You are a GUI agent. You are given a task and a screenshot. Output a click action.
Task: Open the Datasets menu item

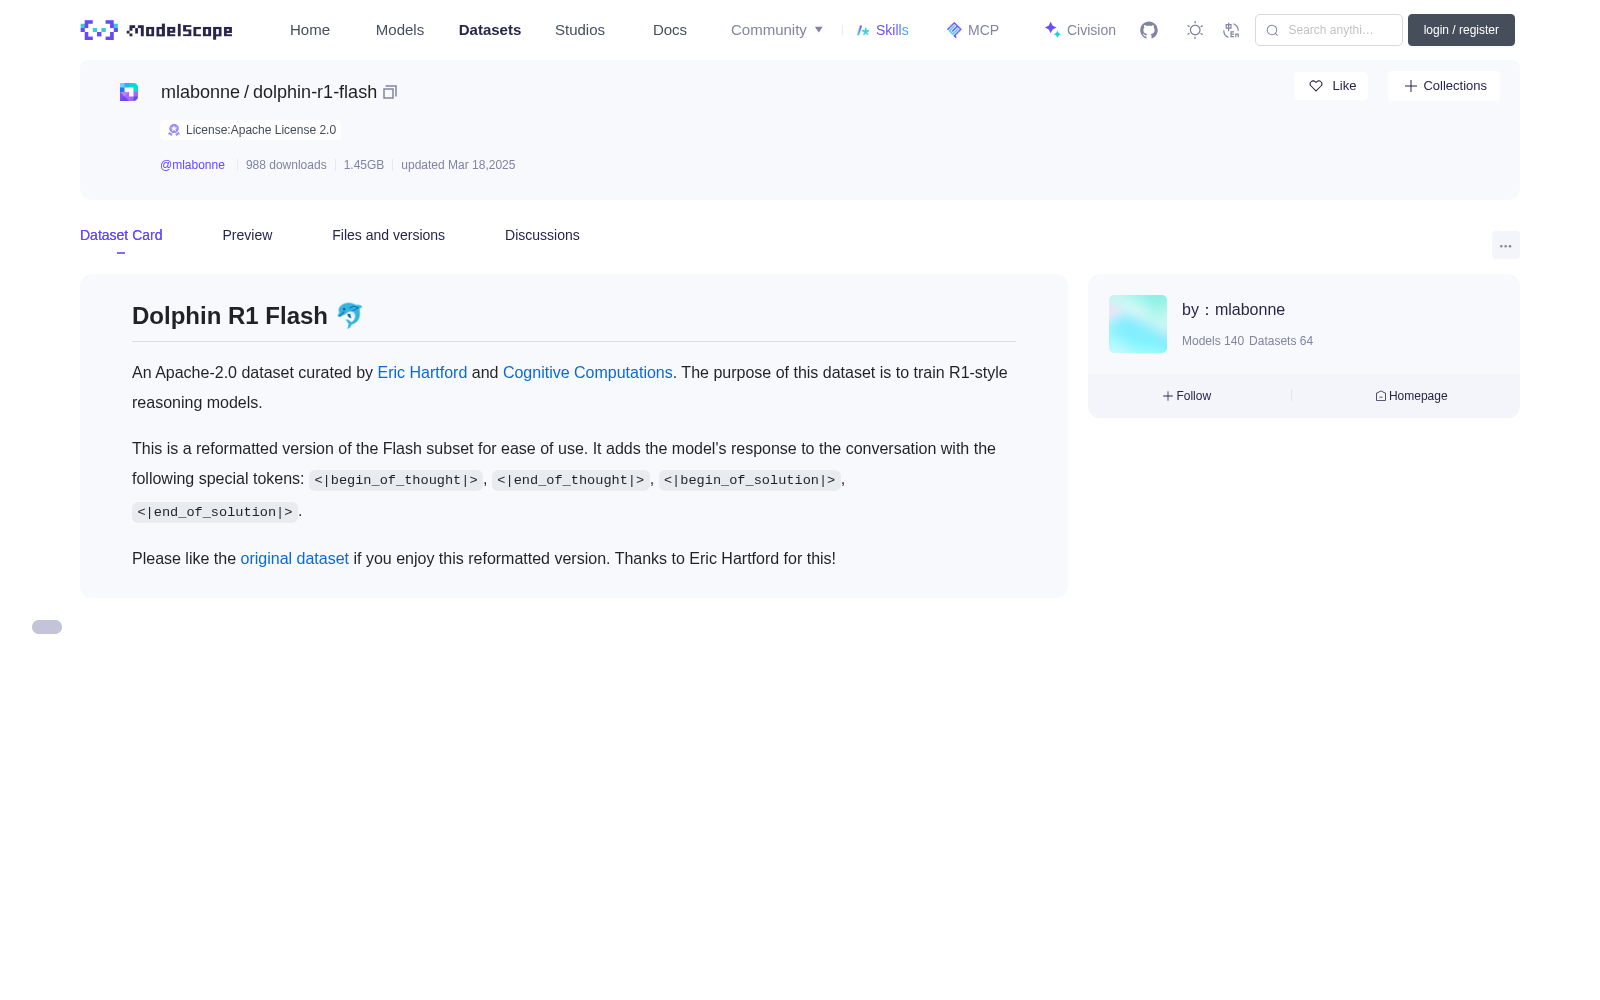pyautogui.click(x=490, y=30)
